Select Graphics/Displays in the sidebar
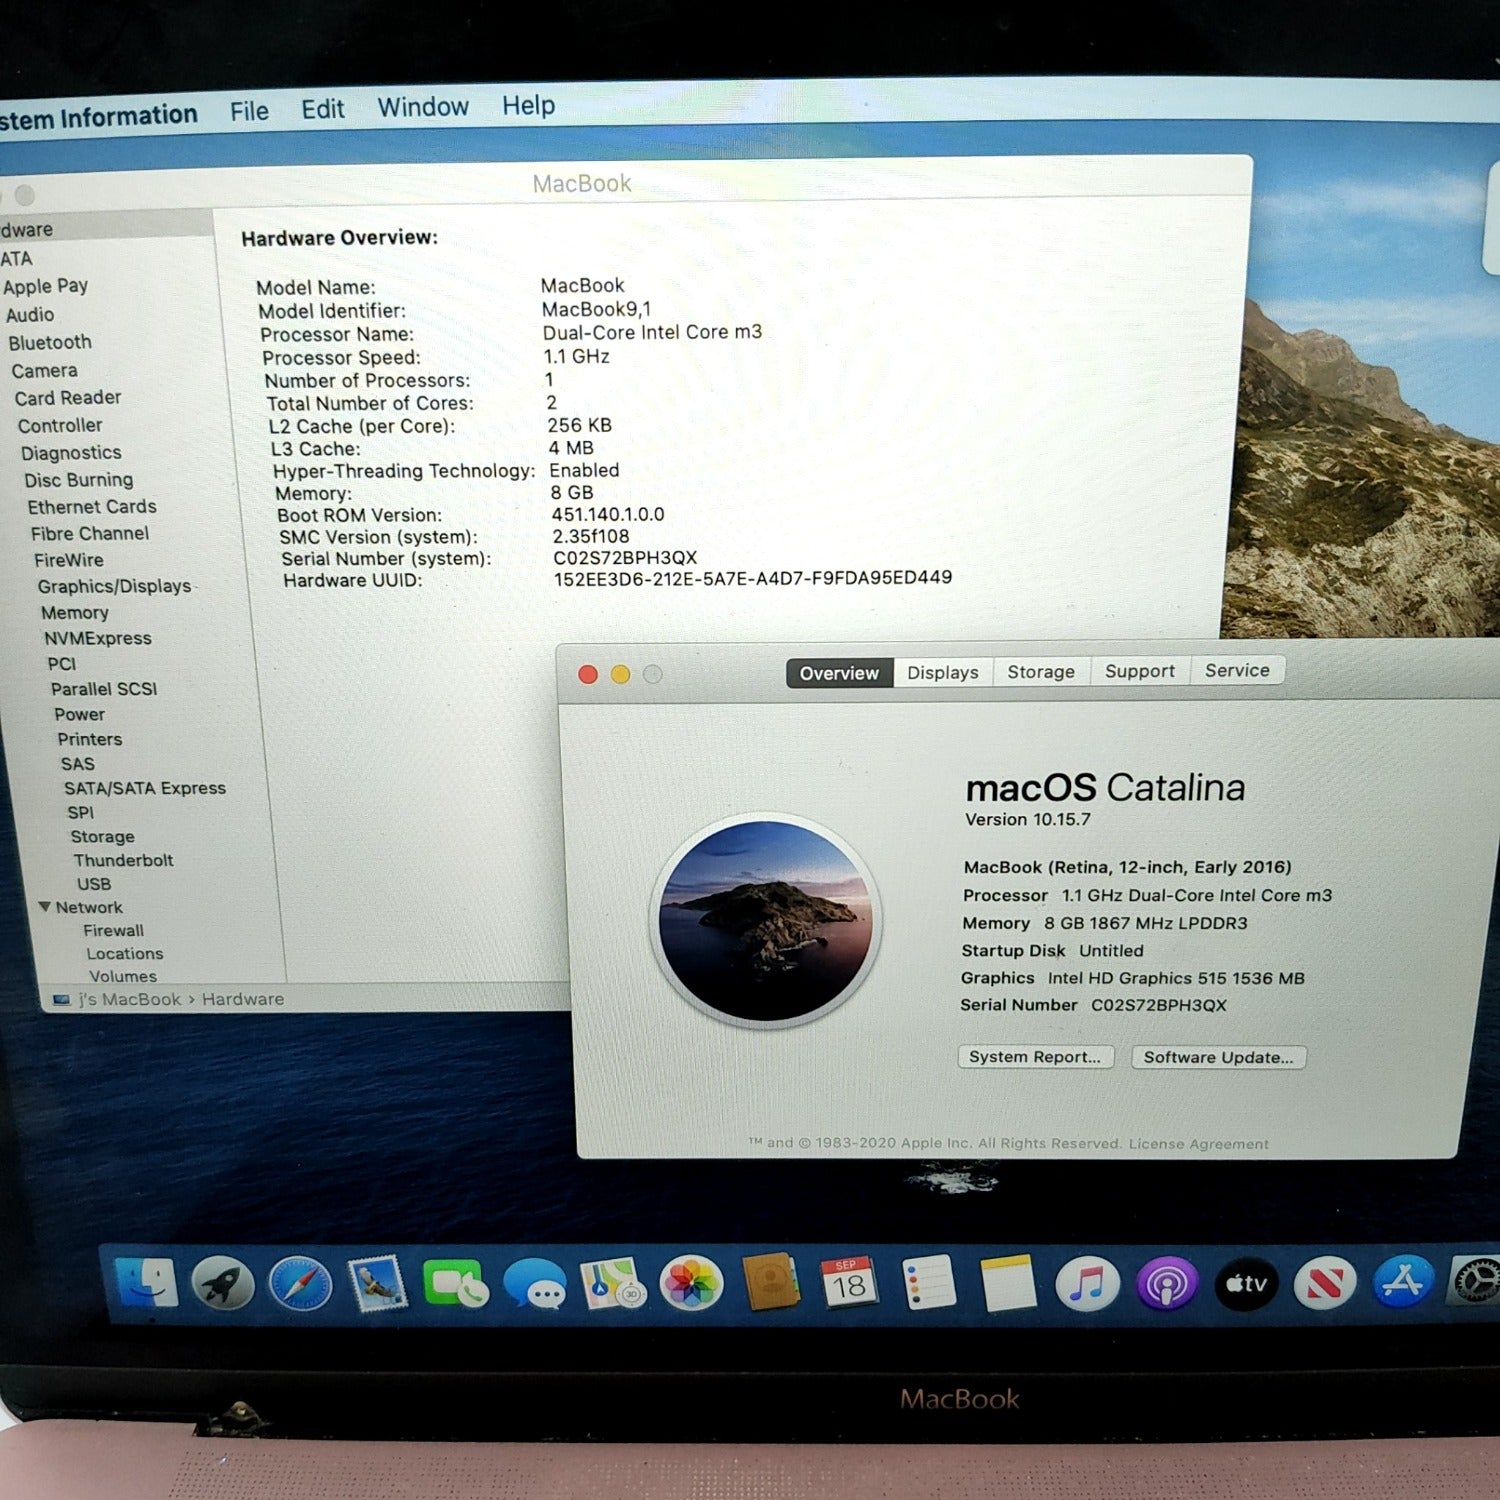 [x=114, y=586]
